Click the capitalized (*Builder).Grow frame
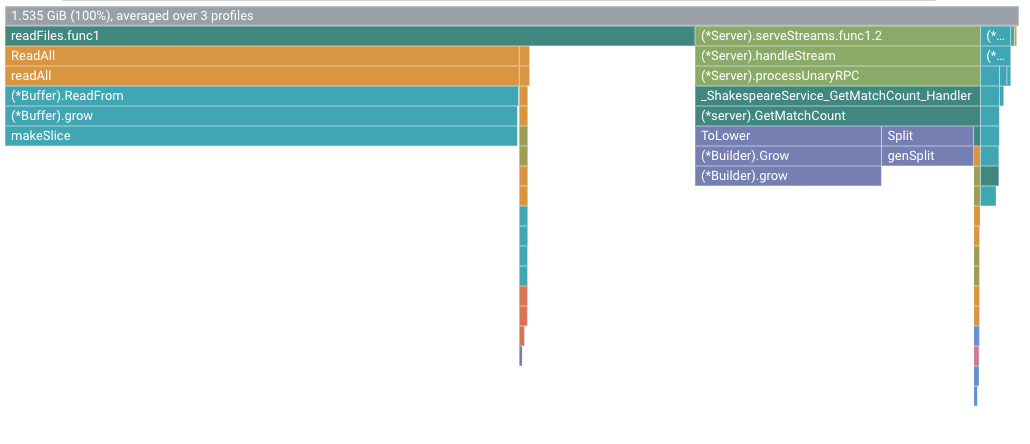The image size is (1030, 444). point(788,156)
